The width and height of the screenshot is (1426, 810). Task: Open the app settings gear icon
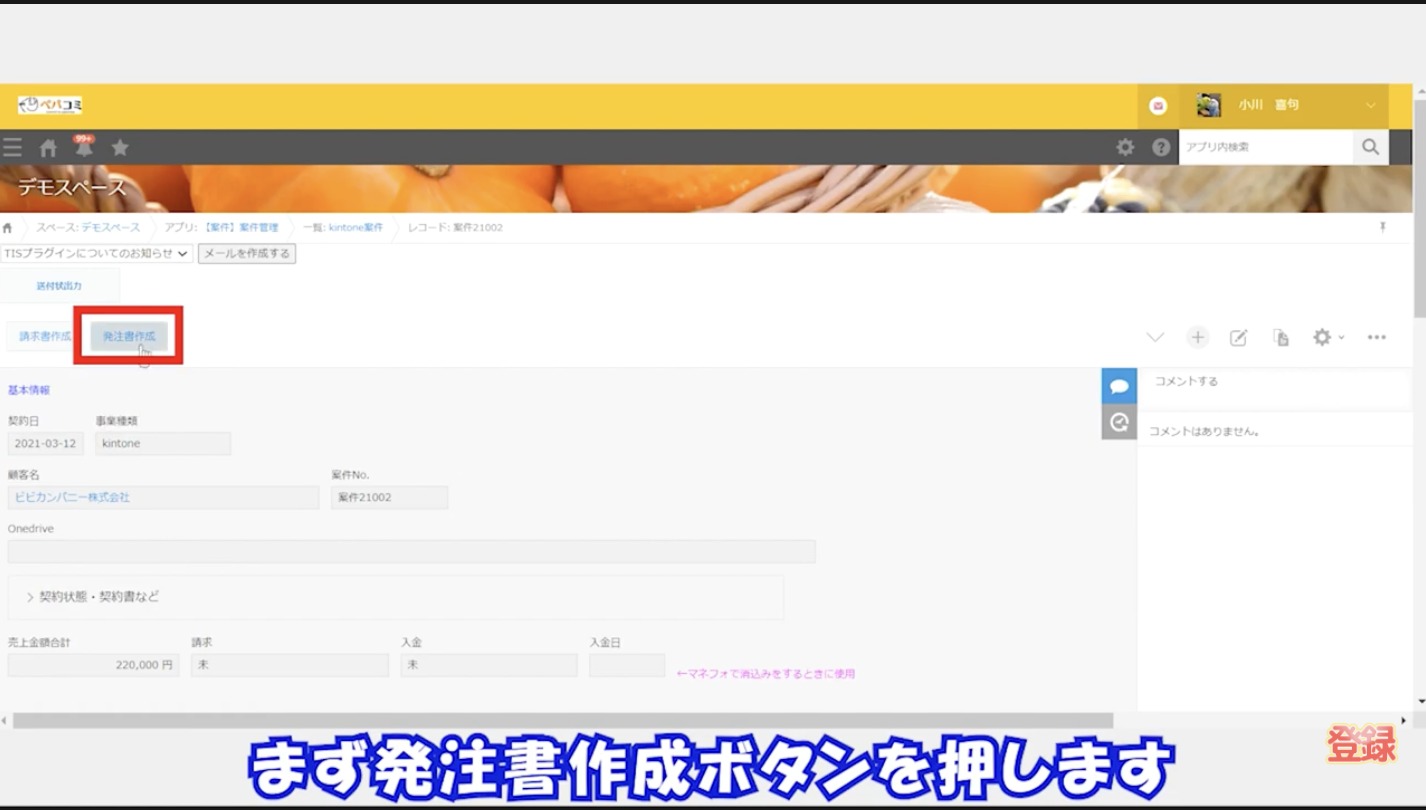1322,337
